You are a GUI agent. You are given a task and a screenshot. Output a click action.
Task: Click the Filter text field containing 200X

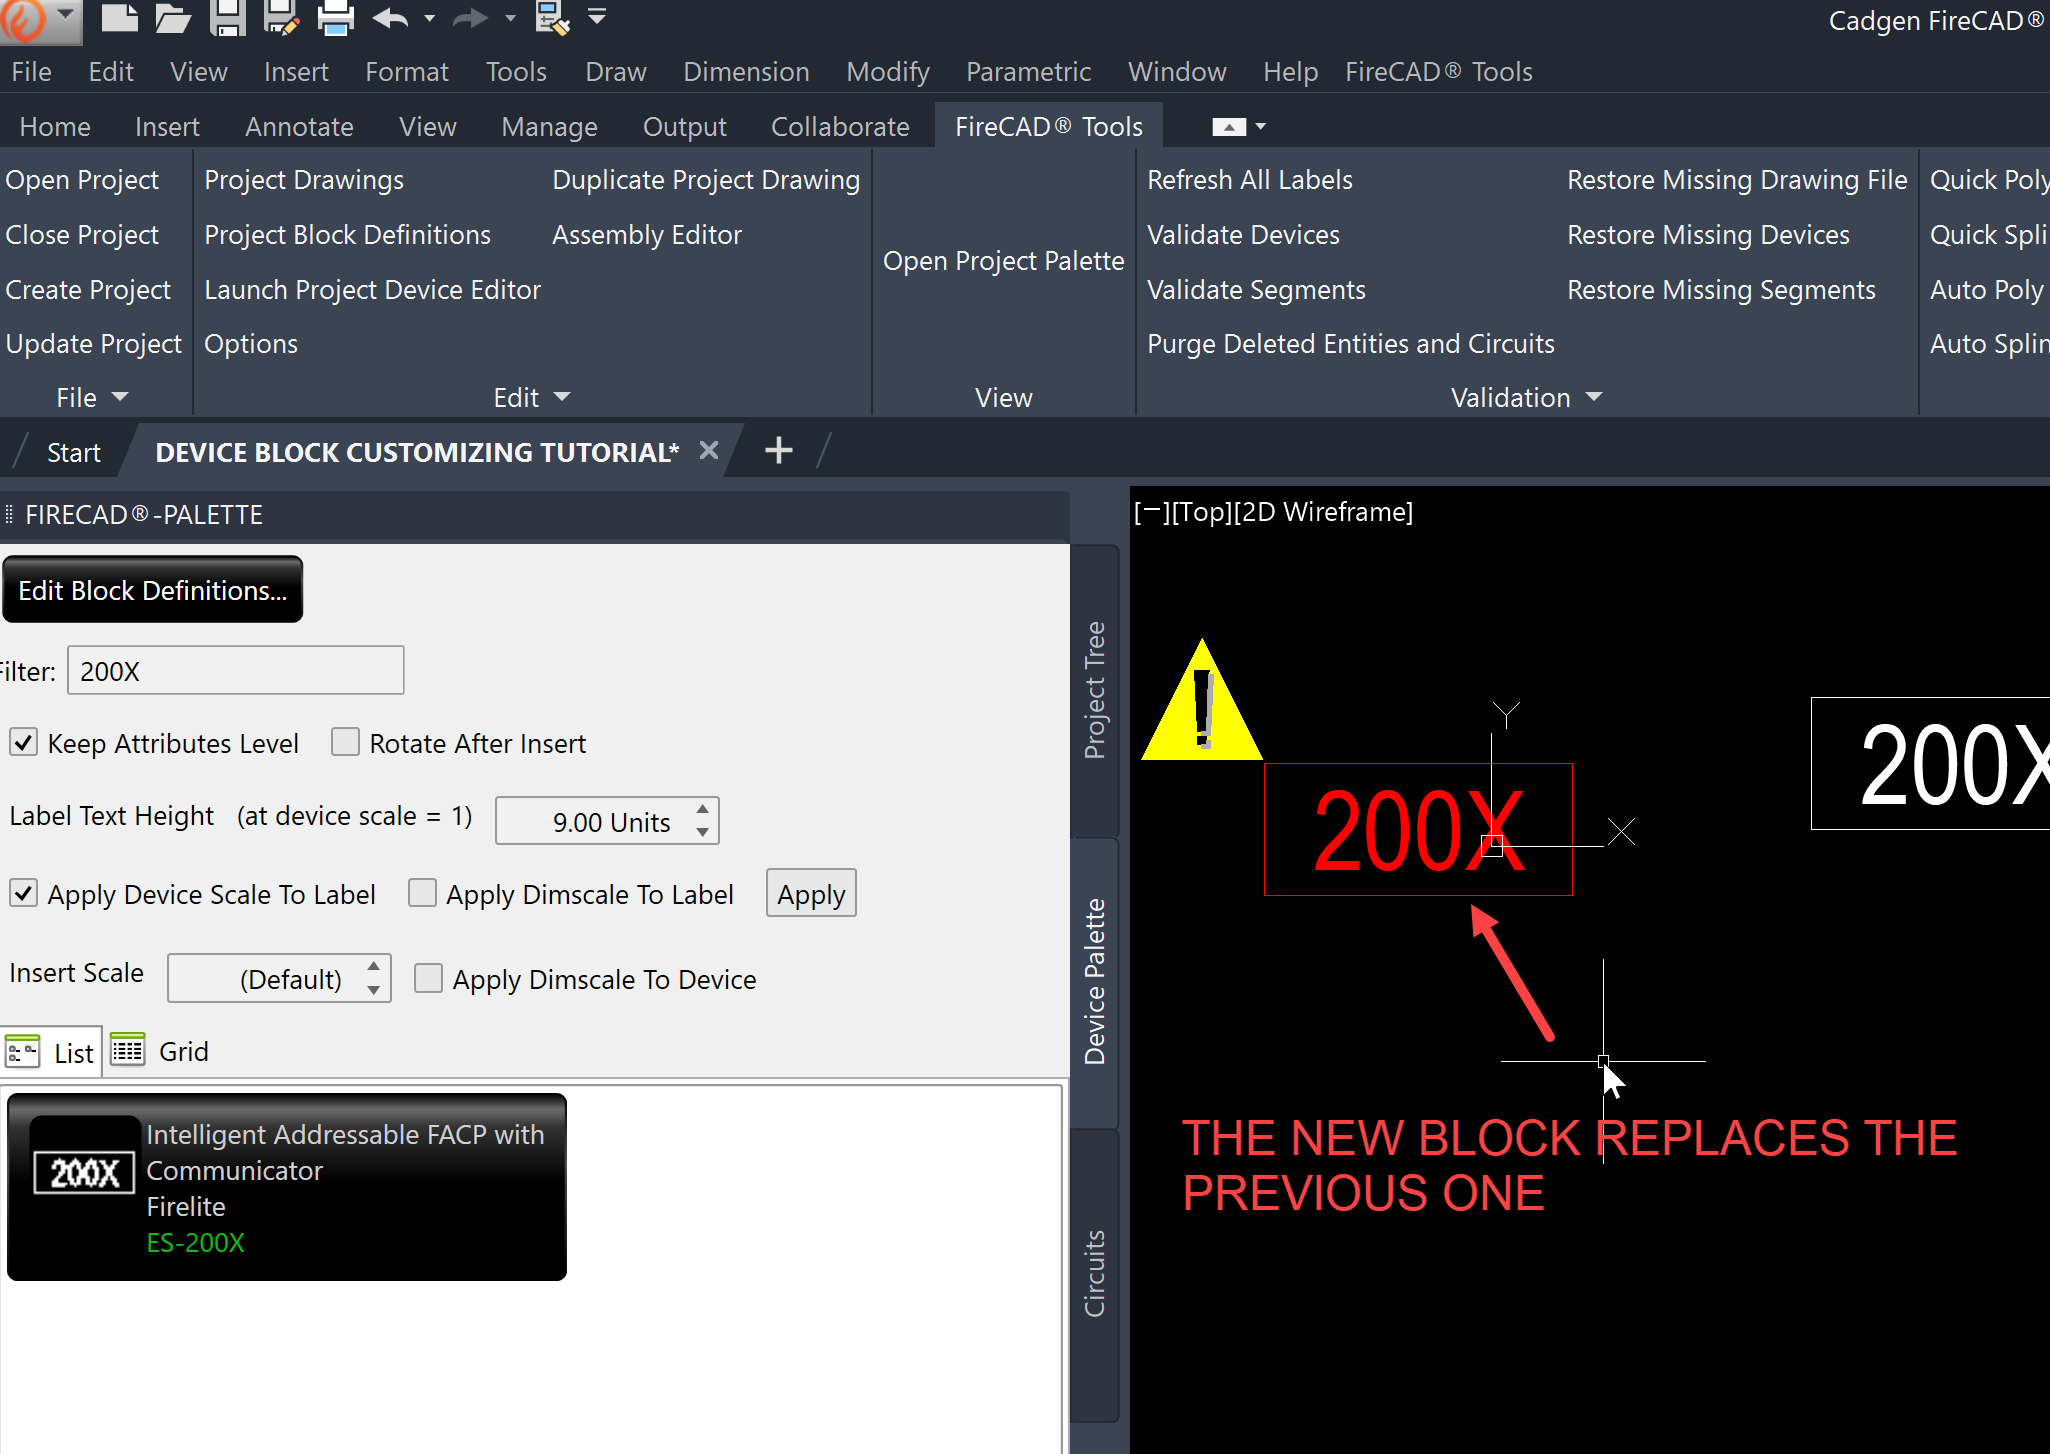(x=236, y=670)
